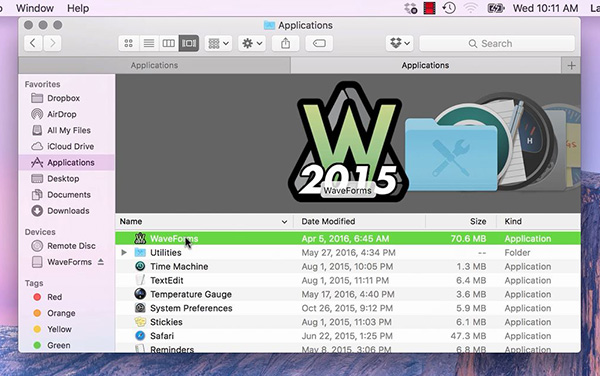
Task: Add a new Finder tab
Action: point(571,65)
